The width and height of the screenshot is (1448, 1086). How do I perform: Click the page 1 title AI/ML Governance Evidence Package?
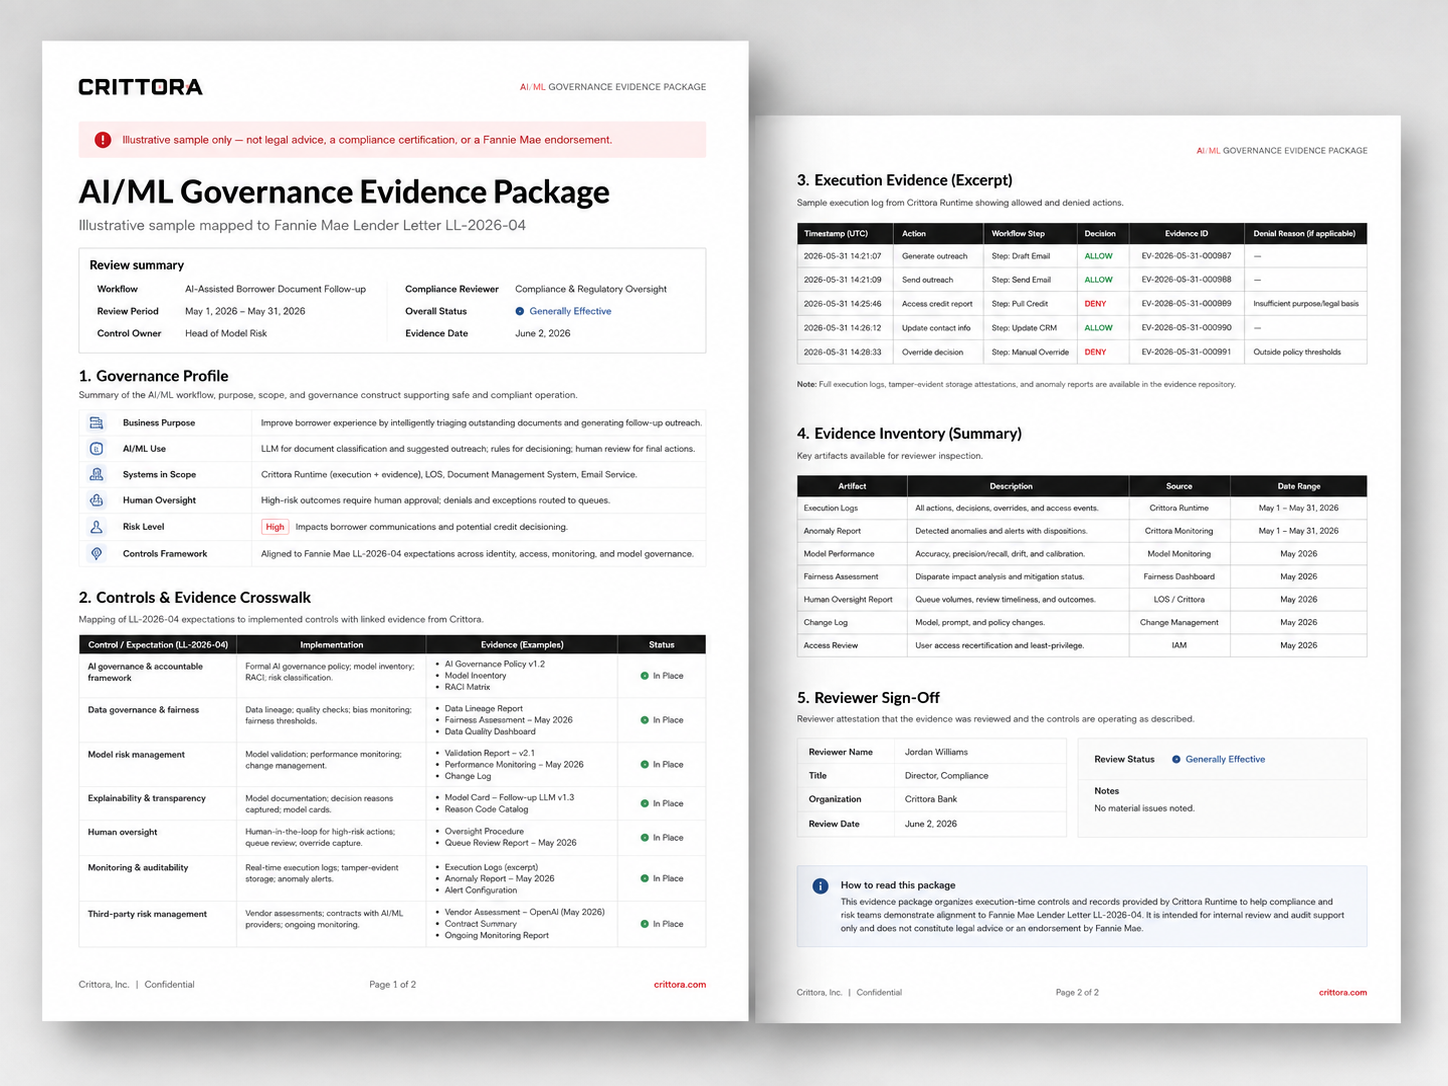point(344,192)
